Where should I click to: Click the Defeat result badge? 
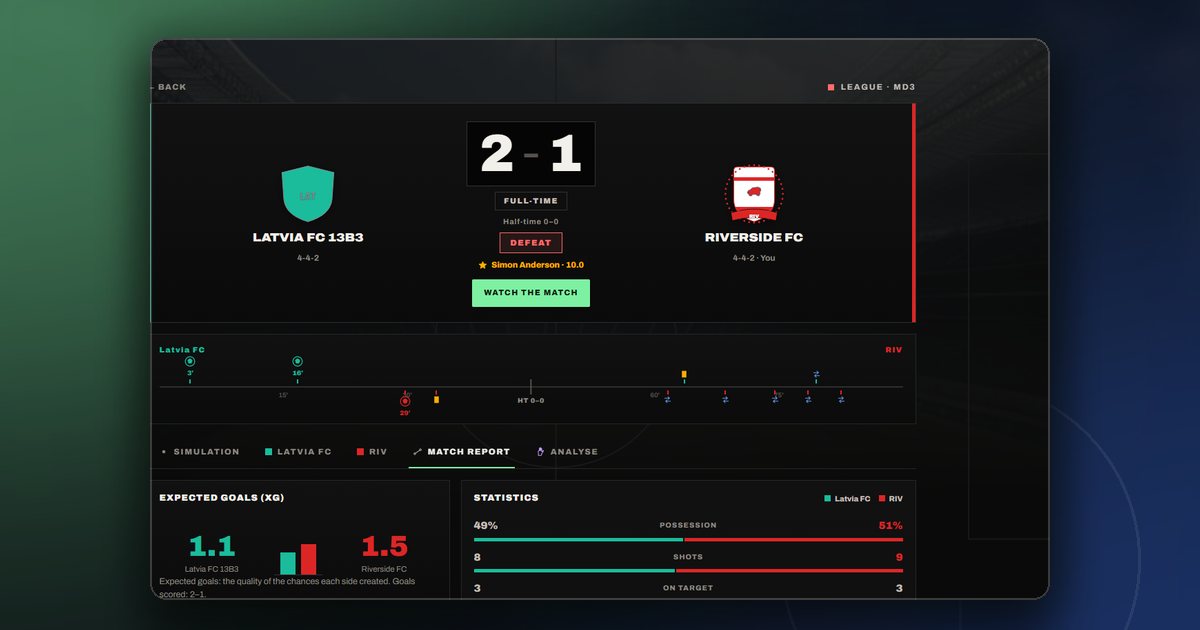(x=531, y=243)
